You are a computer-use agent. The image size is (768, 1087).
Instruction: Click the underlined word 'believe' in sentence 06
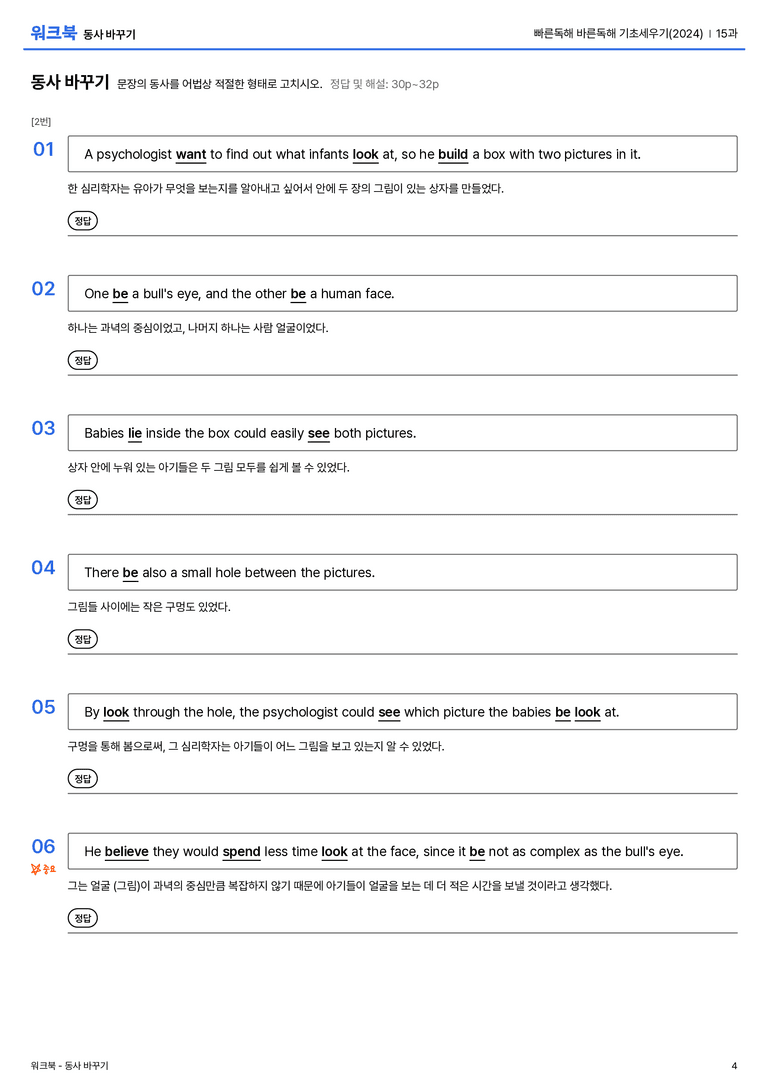coord(127,851)
